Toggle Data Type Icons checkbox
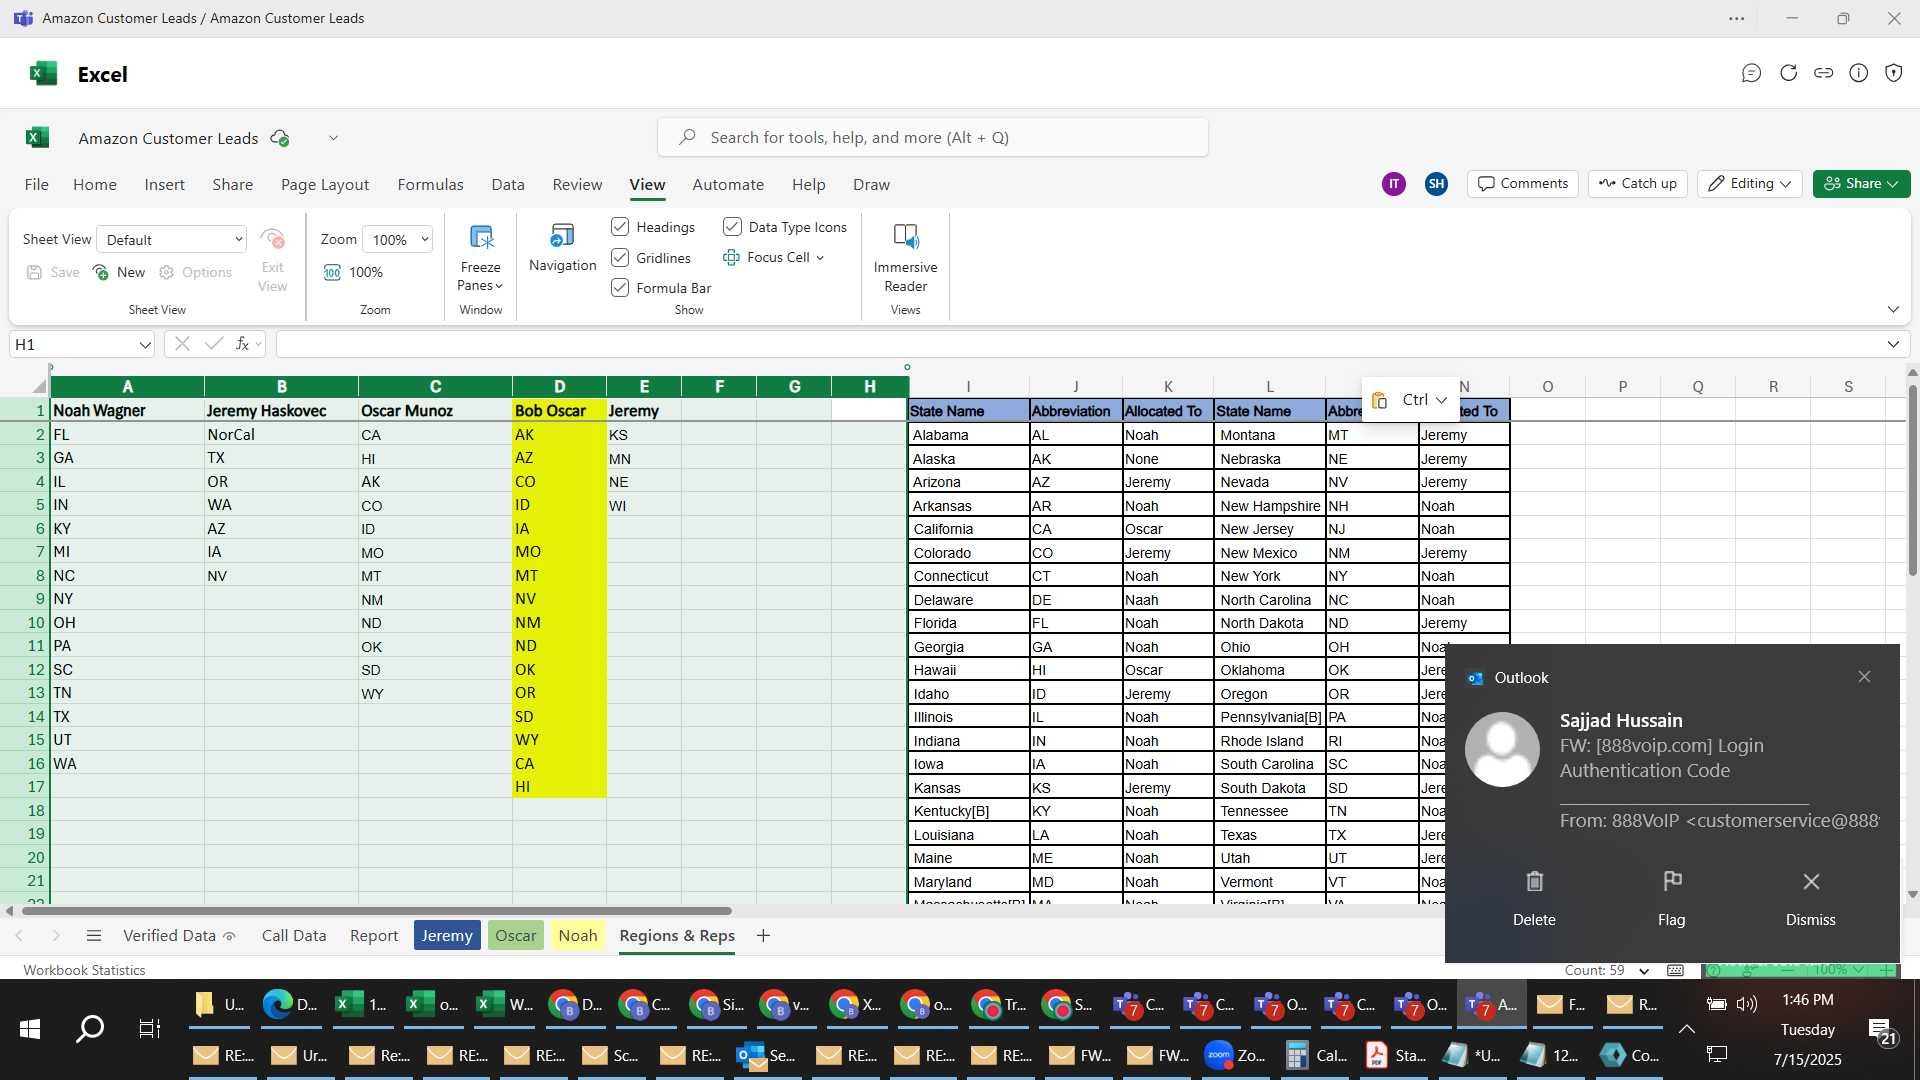This screenshot has height=1080, width=1920. tap(732, 227)
